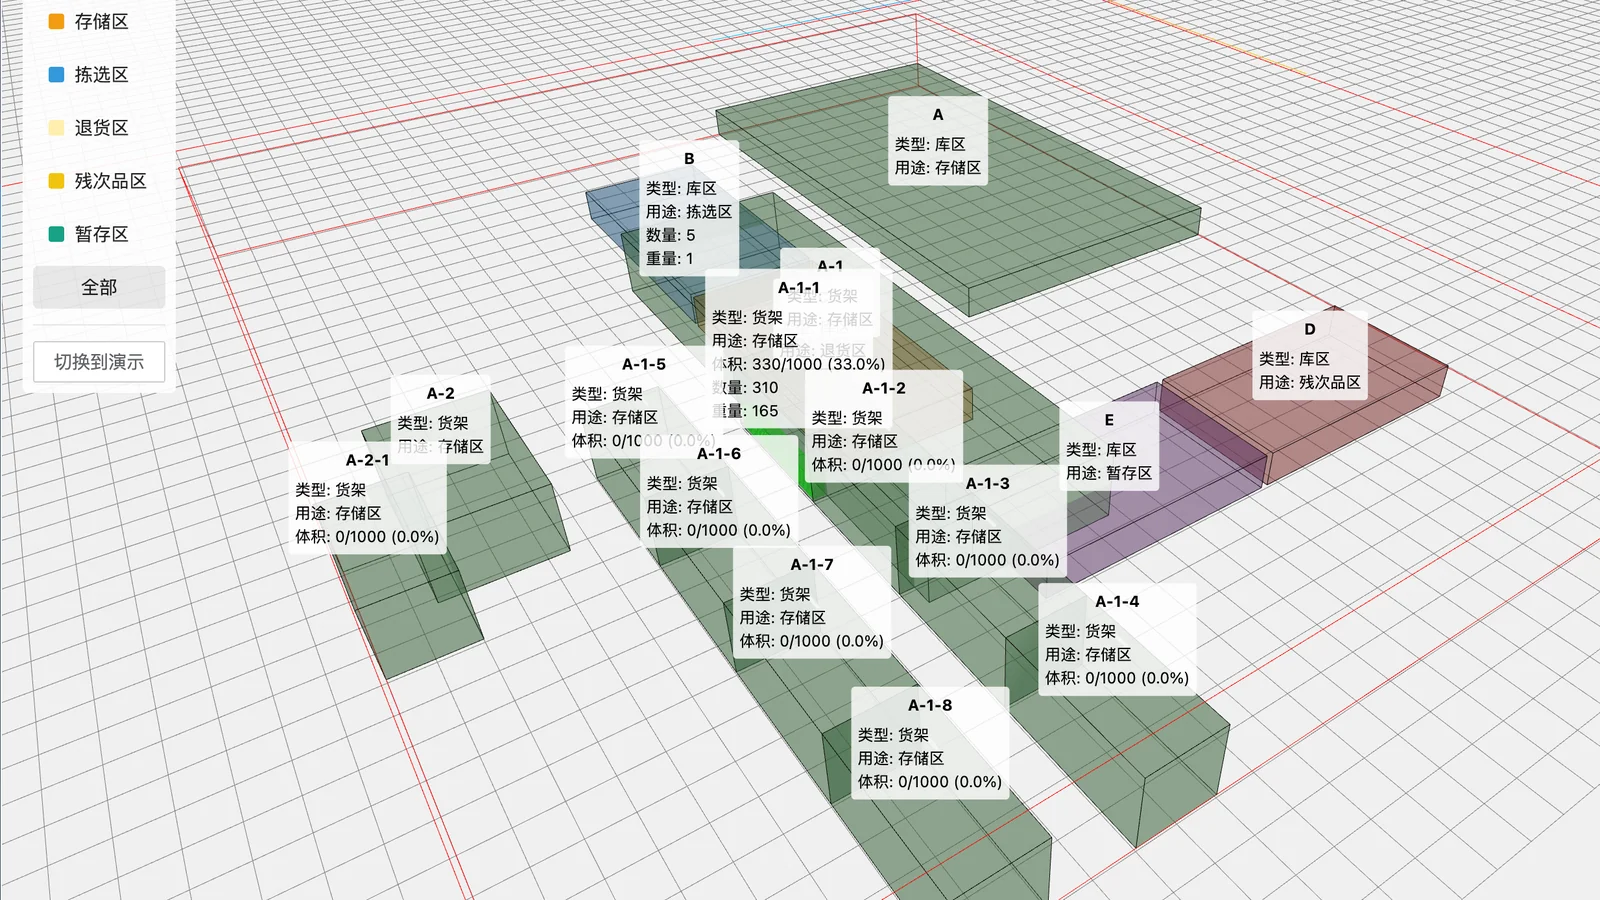The height and width of the screenshot is (900, 1600).
Task: Click the pale yellow 退货区 legend swatch
Action: pyautogui.click(x=57, y=127)
